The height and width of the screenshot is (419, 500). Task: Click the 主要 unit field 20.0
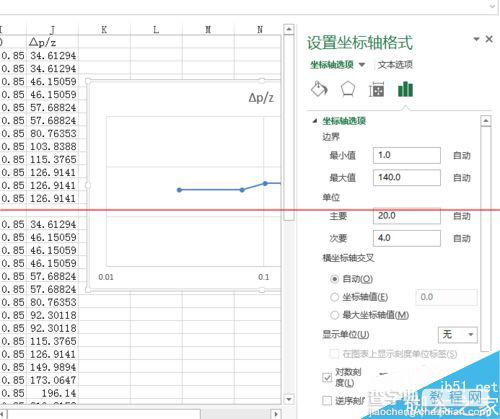[407, 216]
